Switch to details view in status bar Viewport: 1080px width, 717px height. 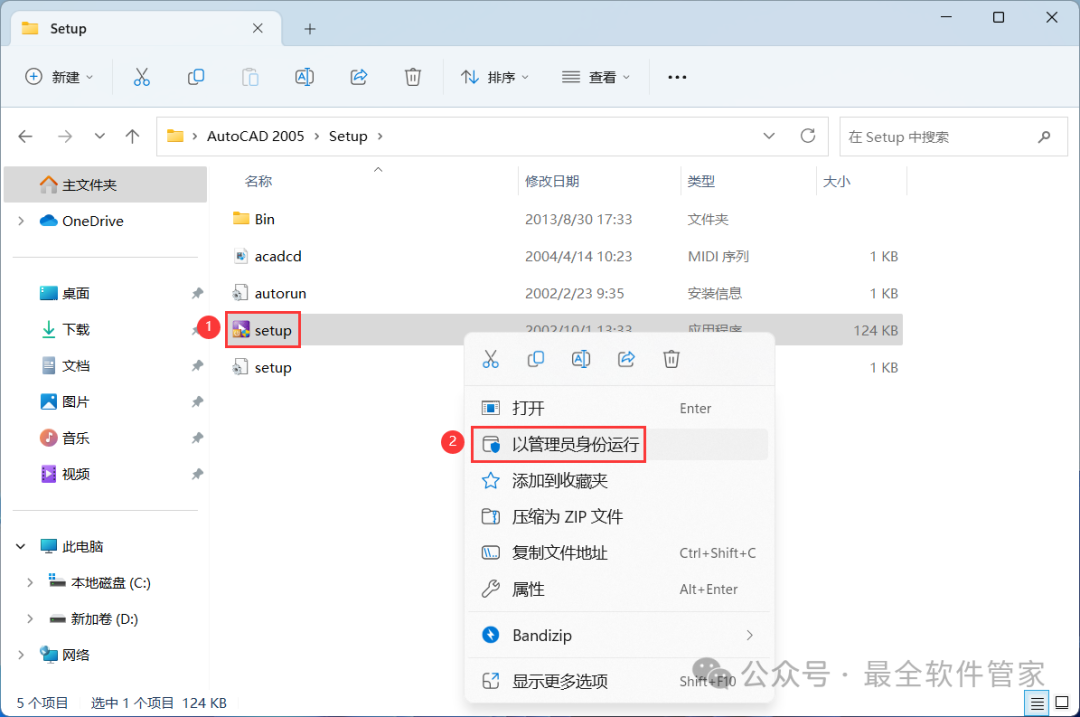tap(1037, 703)
